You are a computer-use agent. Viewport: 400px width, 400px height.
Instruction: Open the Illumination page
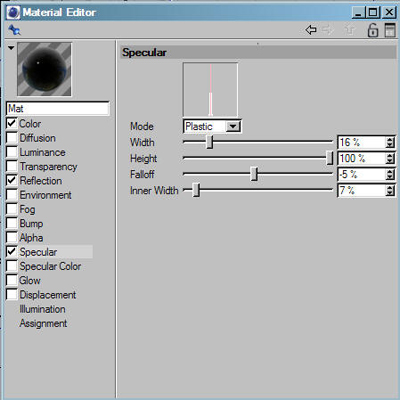point(42,309)
